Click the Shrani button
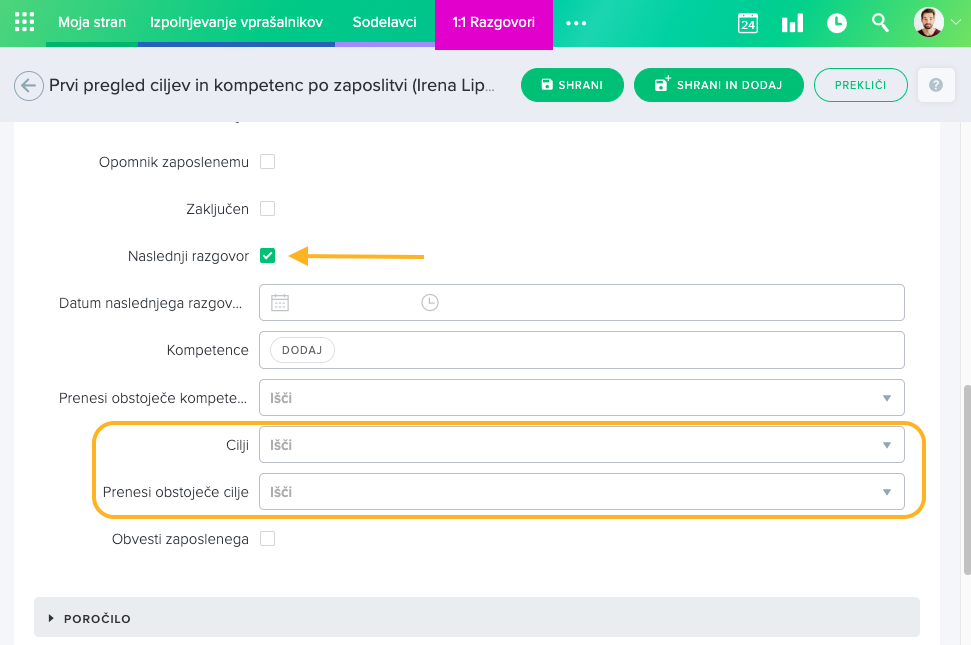Viewport: 971px width, 645px height. click(572, 85)
